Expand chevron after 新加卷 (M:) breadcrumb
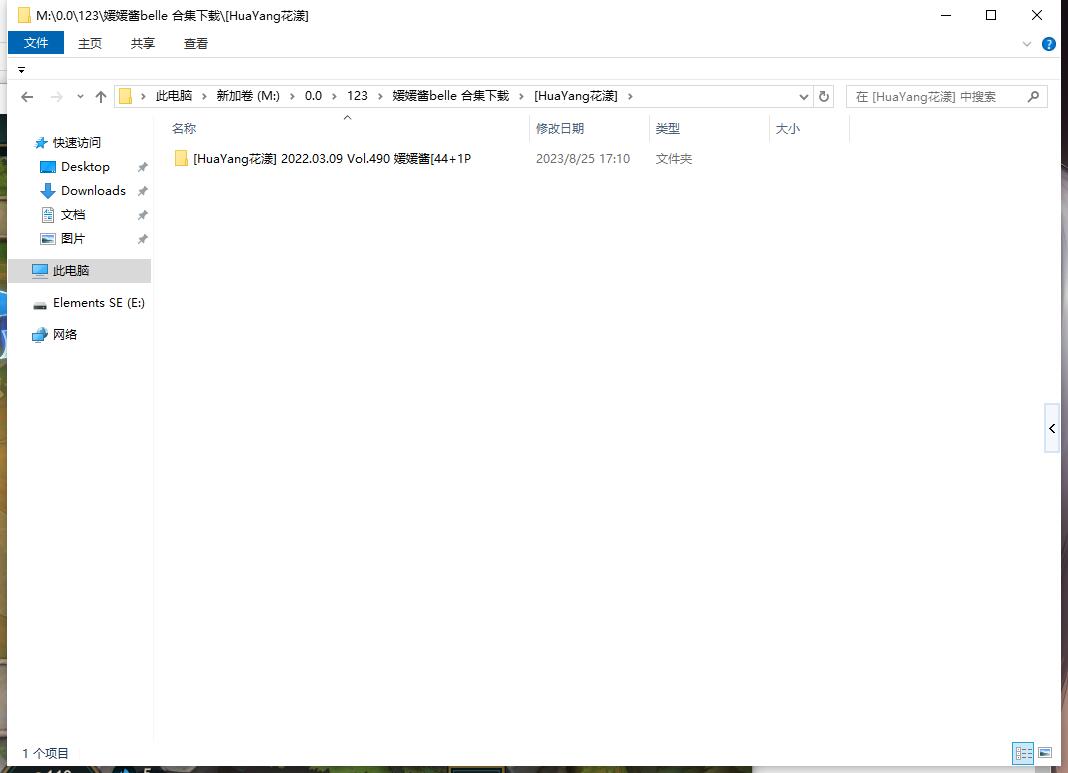This screenshot has width=1068, height=773. [292, 97]
